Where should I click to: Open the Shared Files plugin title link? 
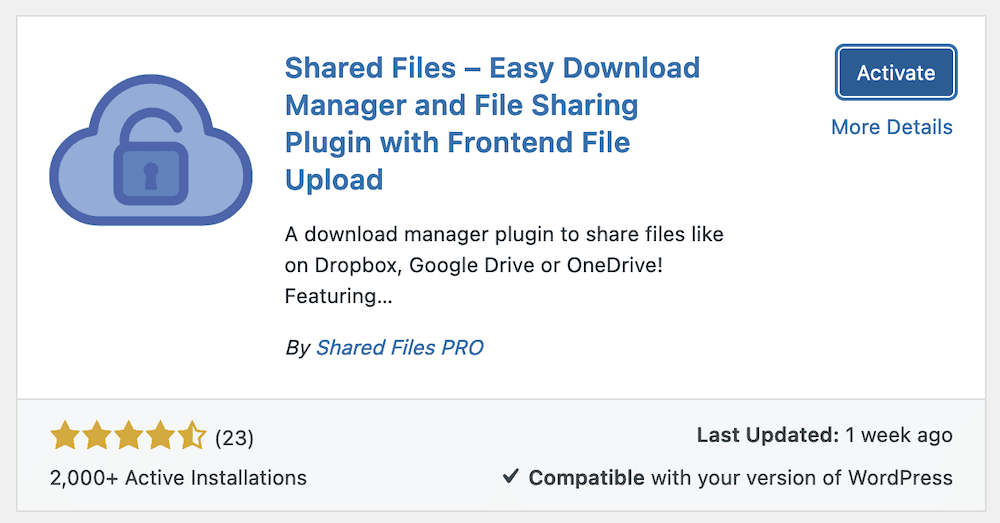tap(492, 124)
